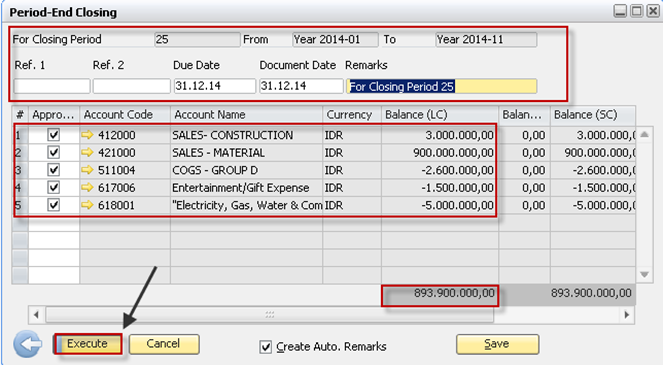
Task: Click the Remarks field
Action: pyautogui.click(x=442, y=86)
